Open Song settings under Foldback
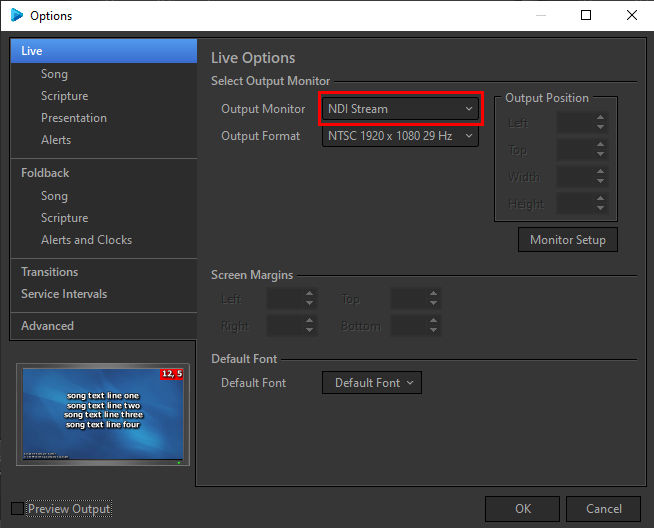The width and height of the screenshot is (654, 528). pos(54,196)
